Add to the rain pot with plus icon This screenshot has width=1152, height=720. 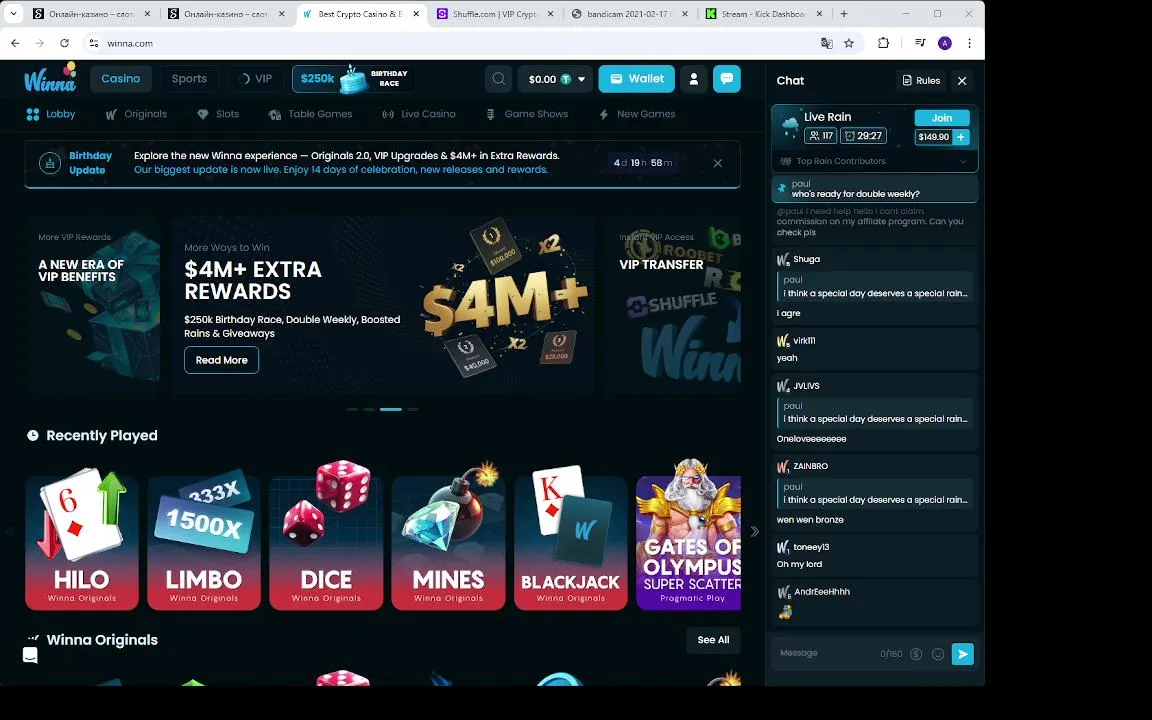pos(960,137)
